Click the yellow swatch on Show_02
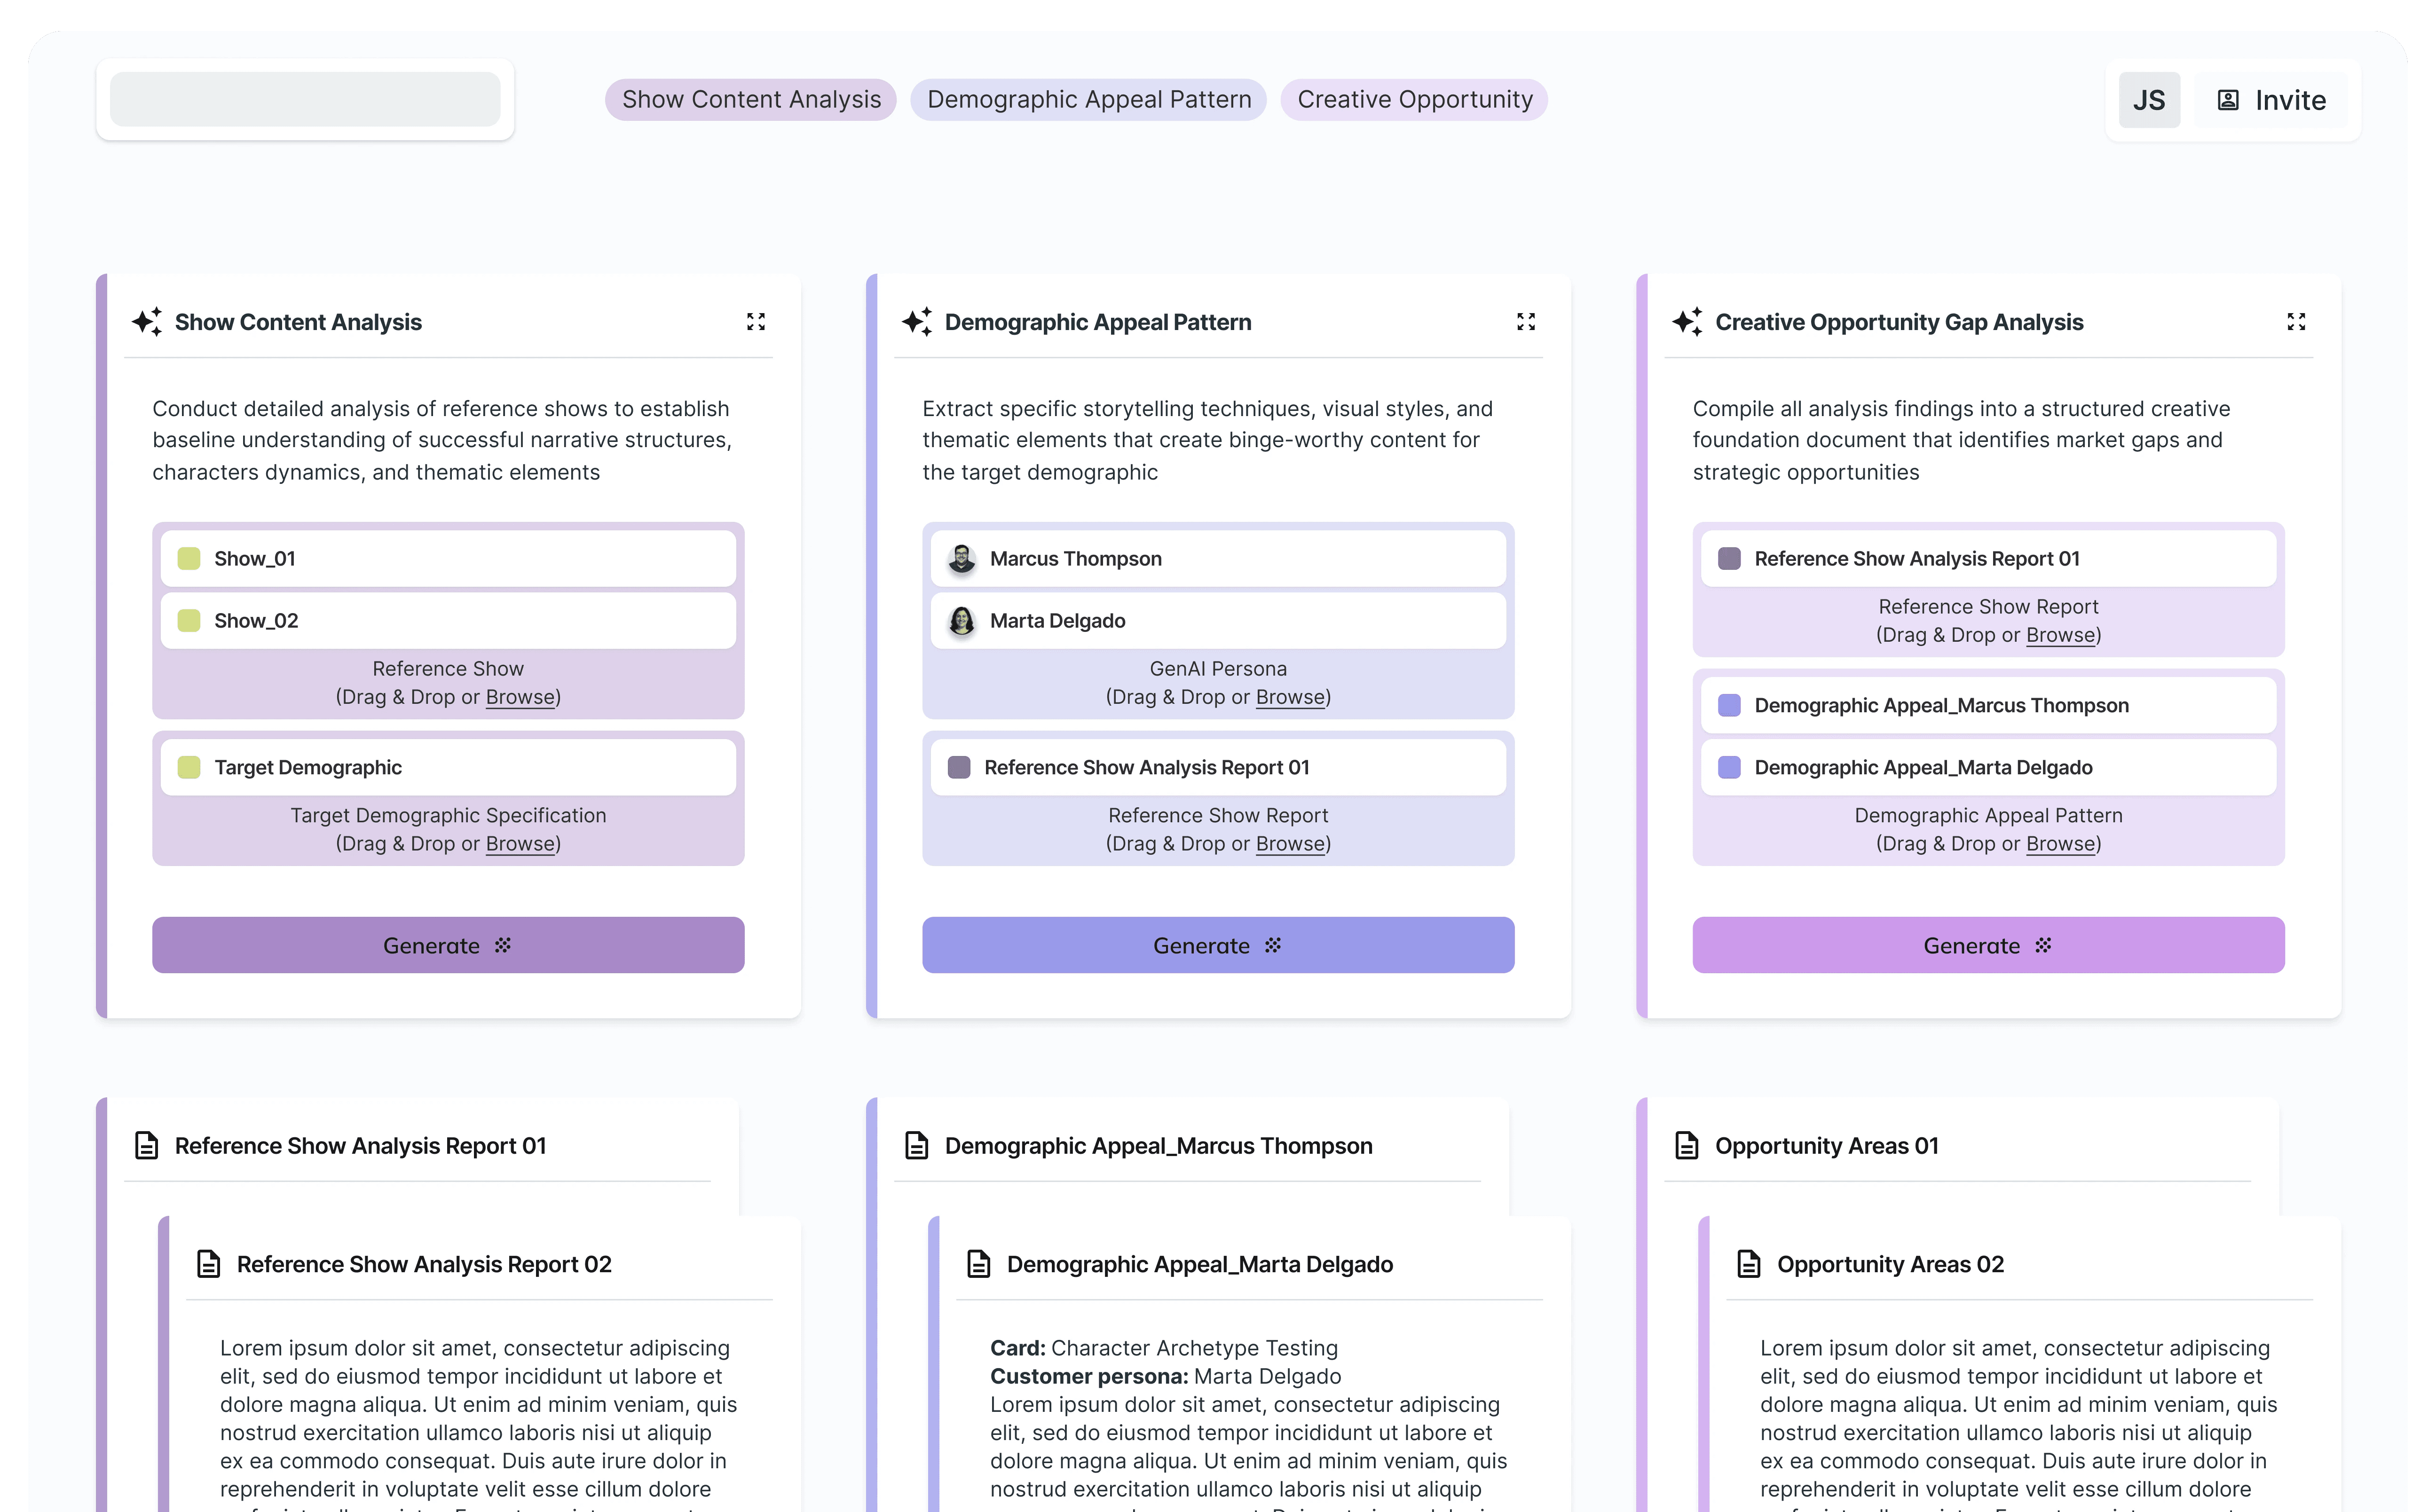The image size is (2428, 1512). [189, 620]
